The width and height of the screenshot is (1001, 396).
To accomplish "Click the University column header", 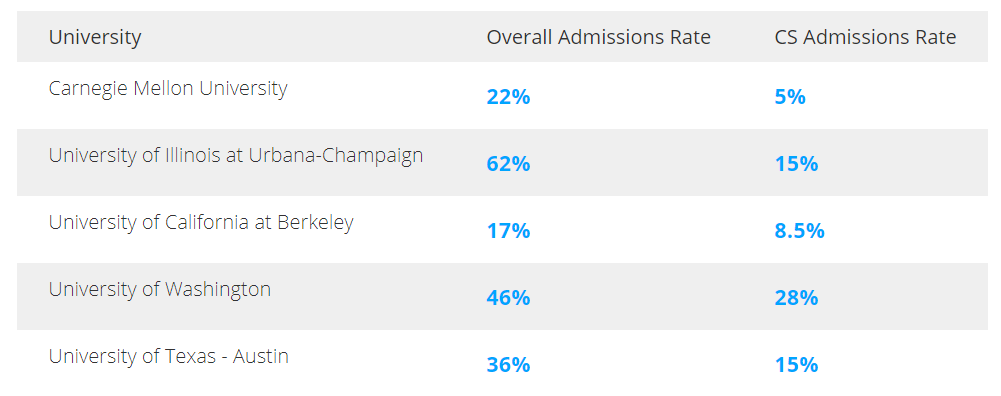I will click(x=94, y=37).
